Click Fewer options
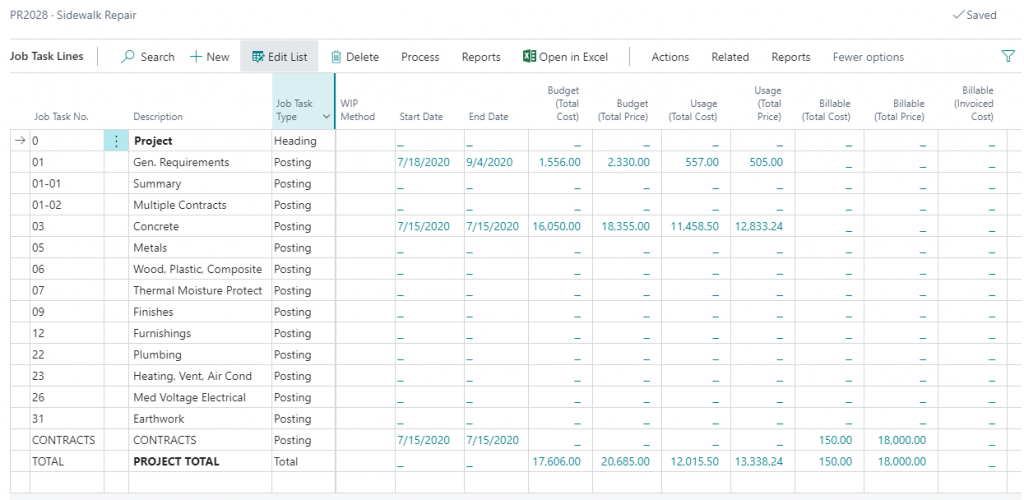Viewport: 1024px width, 500px height. click(x=868, y=57)
